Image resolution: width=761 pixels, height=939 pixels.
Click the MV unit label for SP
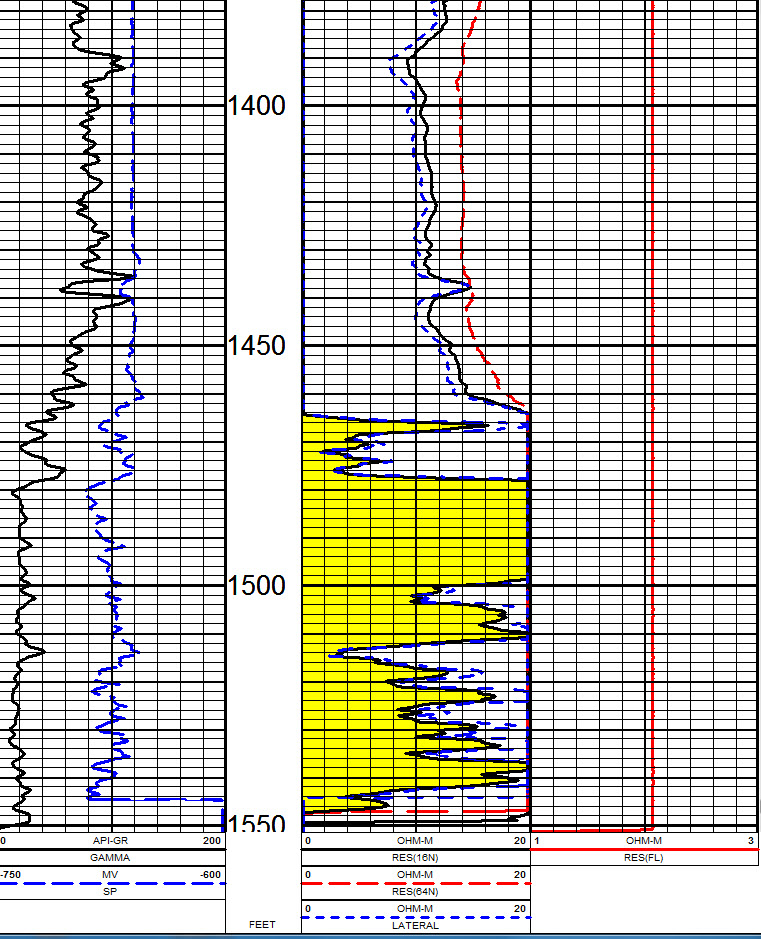point(111,874)
